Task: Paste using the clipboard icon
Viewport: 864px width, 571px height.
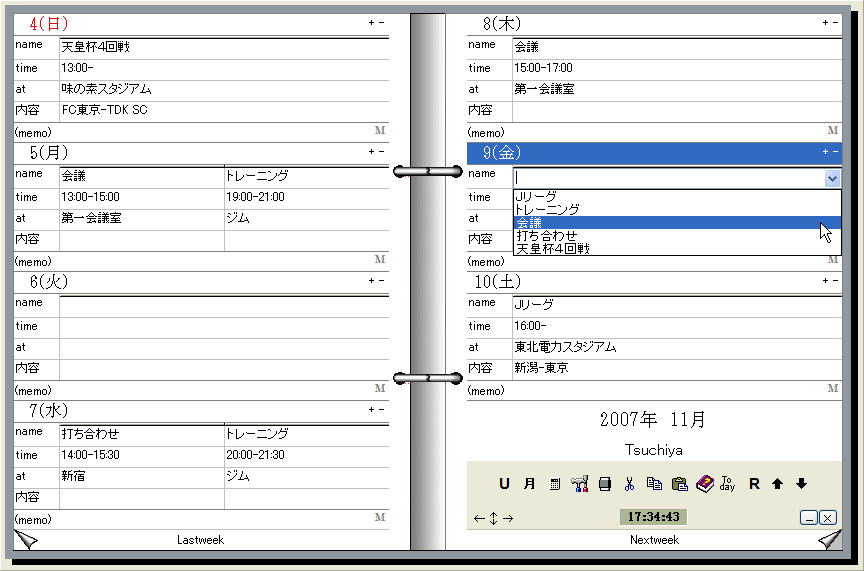Action: pos(680,484)
